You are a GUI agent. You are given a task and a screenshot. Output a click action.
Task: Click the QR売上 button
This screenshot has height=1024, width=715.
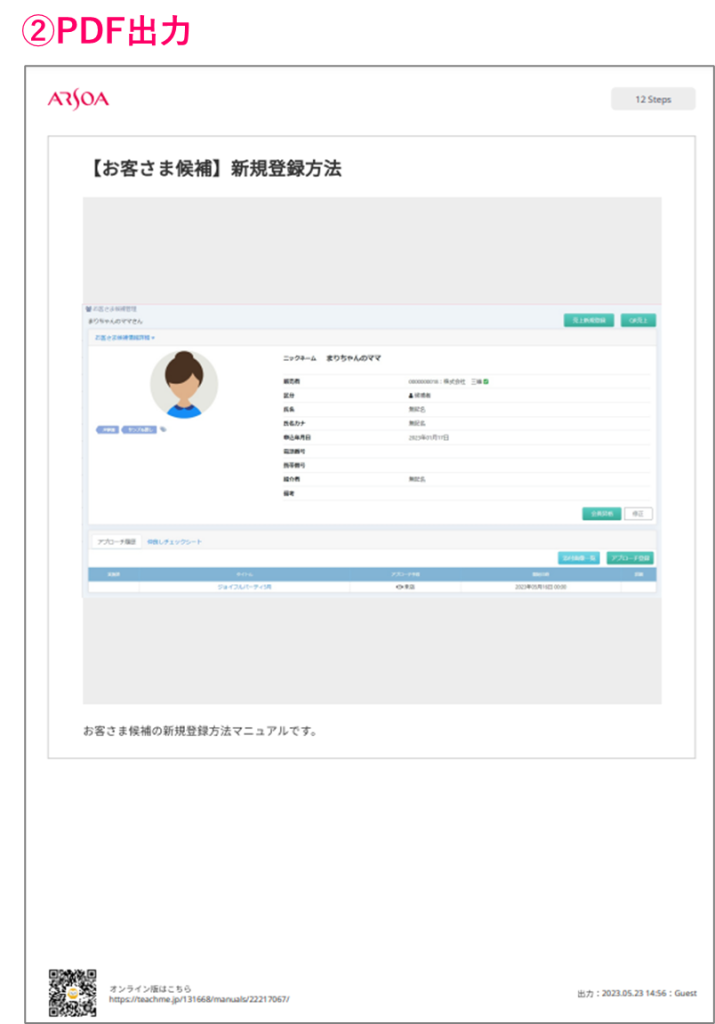coord(638,321)
